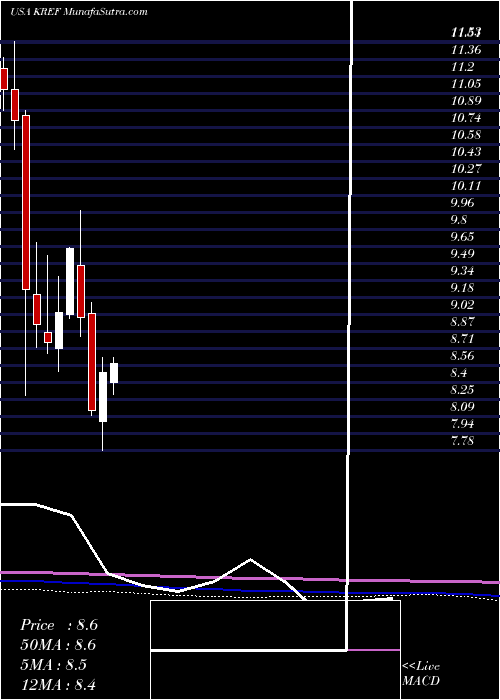The image size is (500, 700).
Task: Click the 10.58 price axis label
Action: (x=466, y=135)
